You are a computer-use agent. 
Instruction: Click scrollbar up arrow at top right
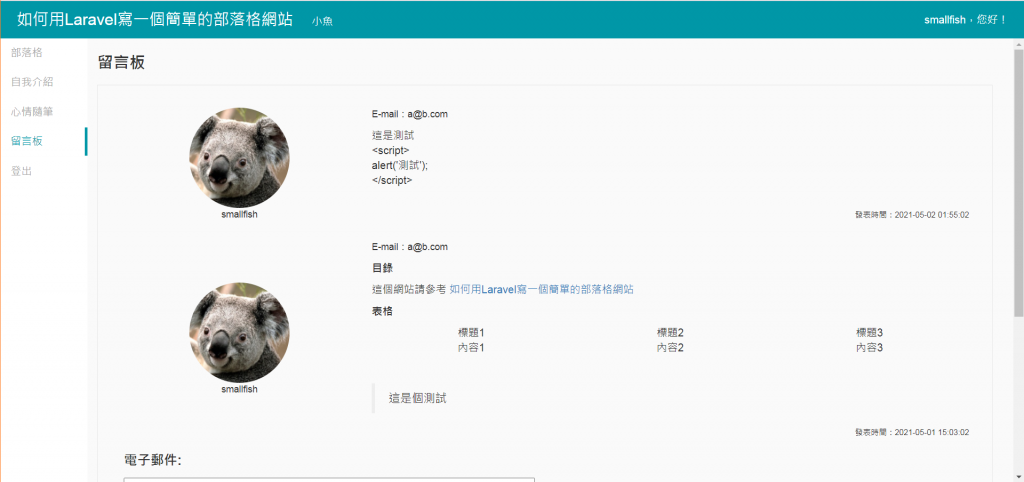point(1018,43)
